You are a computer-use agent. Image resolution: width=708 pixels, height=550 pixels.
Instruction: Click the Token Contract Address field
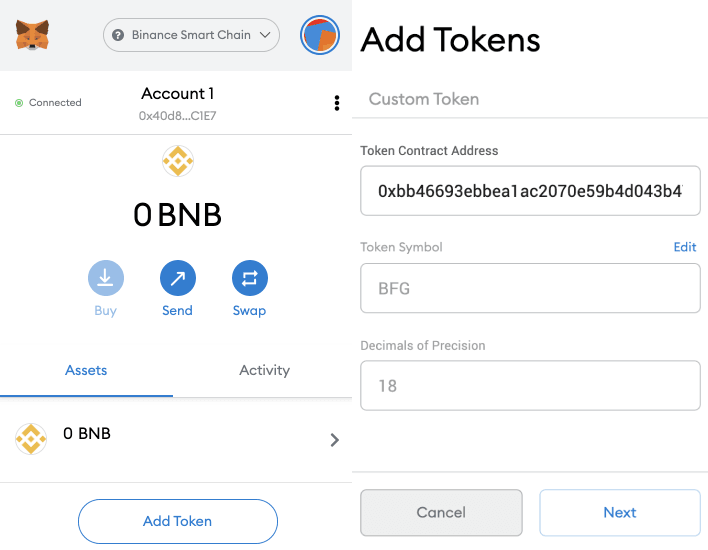[530, 191]
